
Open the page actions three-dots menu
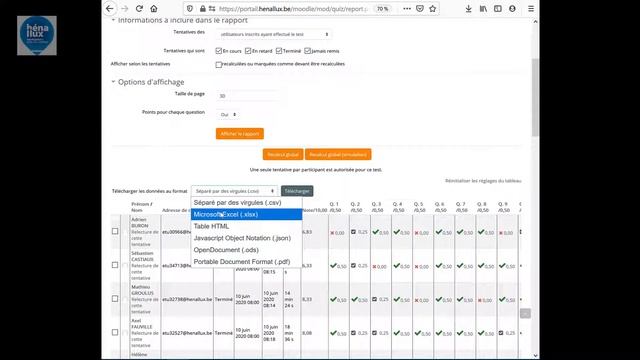(x=407, y=9)
